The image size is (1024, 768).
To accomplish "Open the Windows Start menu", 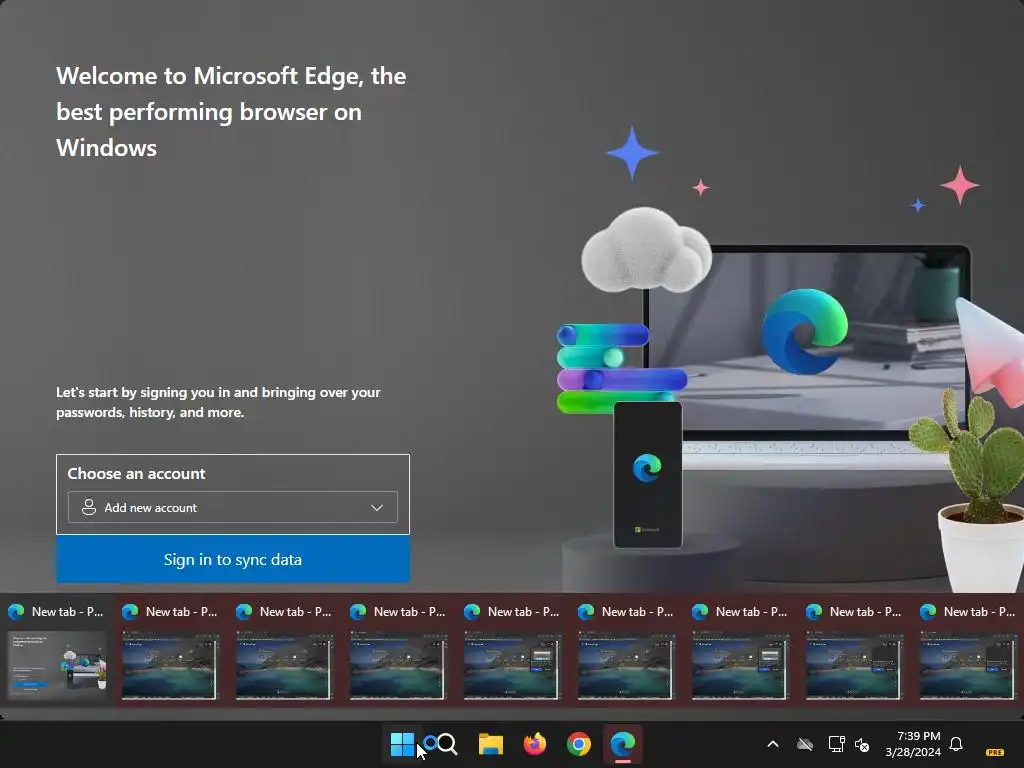I will coord(402,744).
